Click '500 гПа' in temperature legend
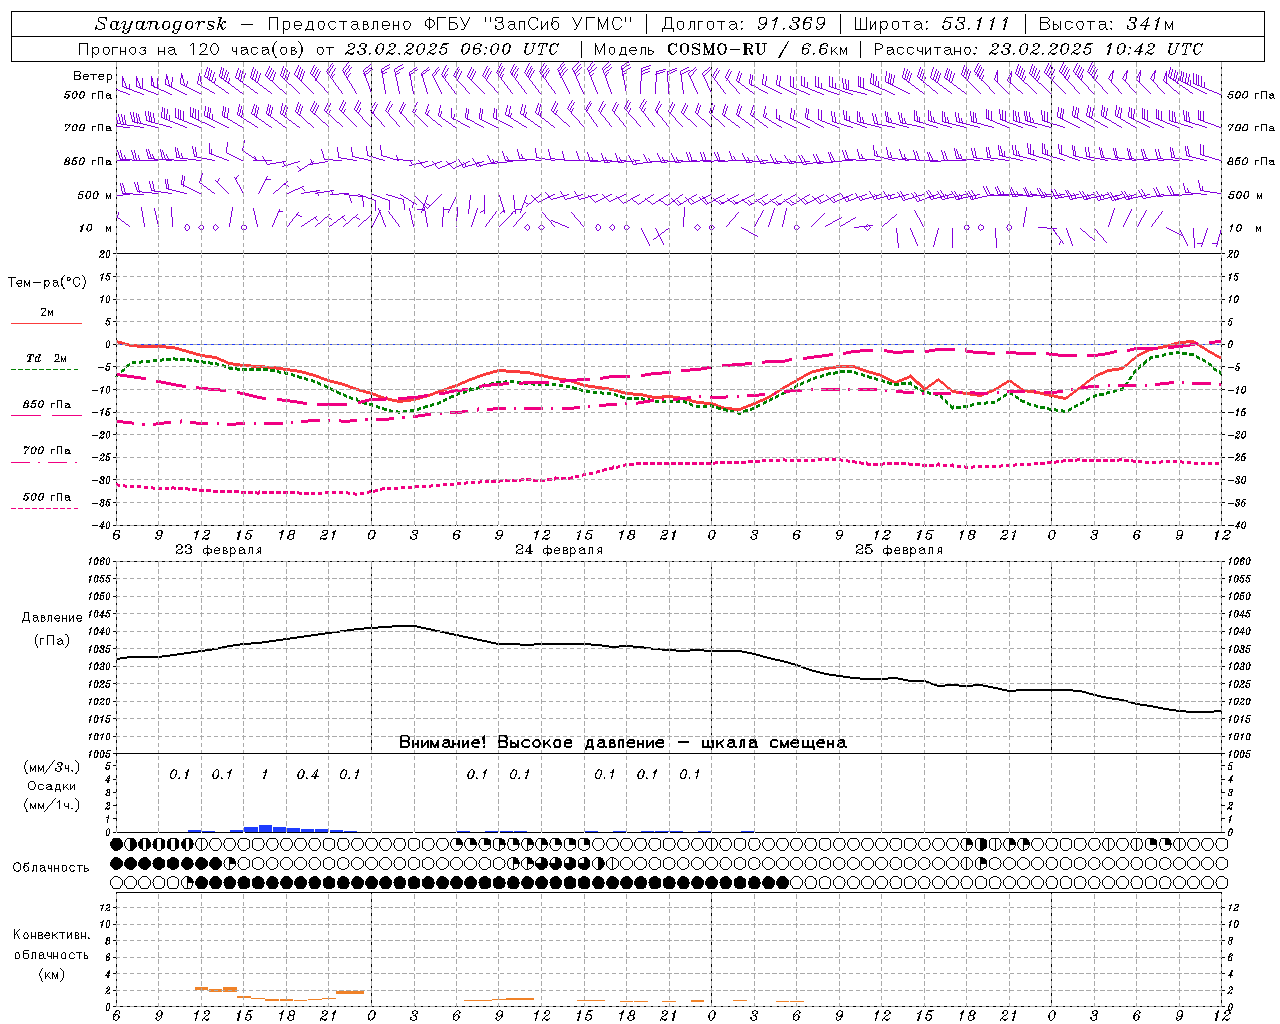 (47, 497)
